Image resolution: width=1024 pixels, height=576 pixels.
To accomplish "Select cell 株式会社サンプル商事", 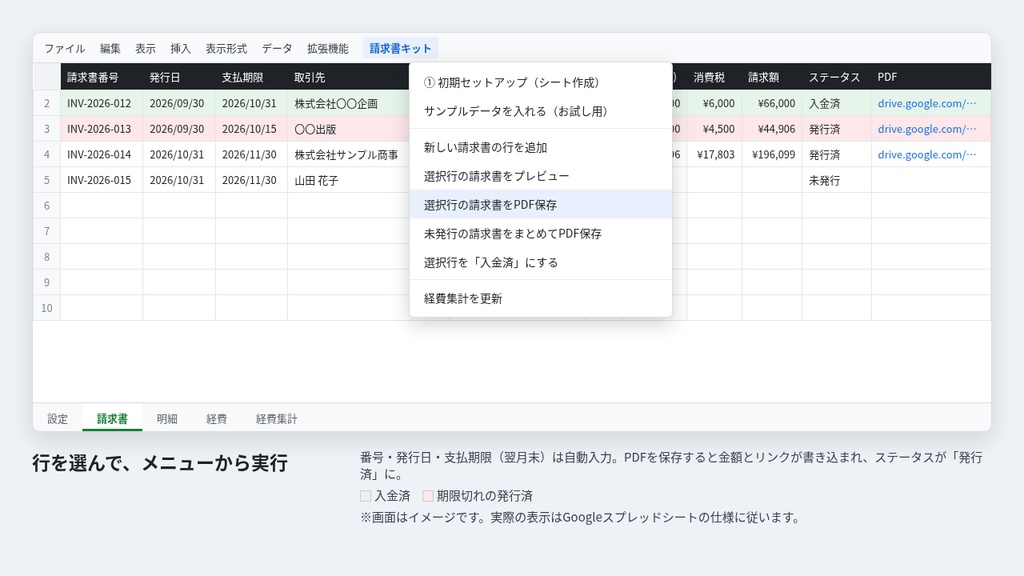I will [349, 154].
